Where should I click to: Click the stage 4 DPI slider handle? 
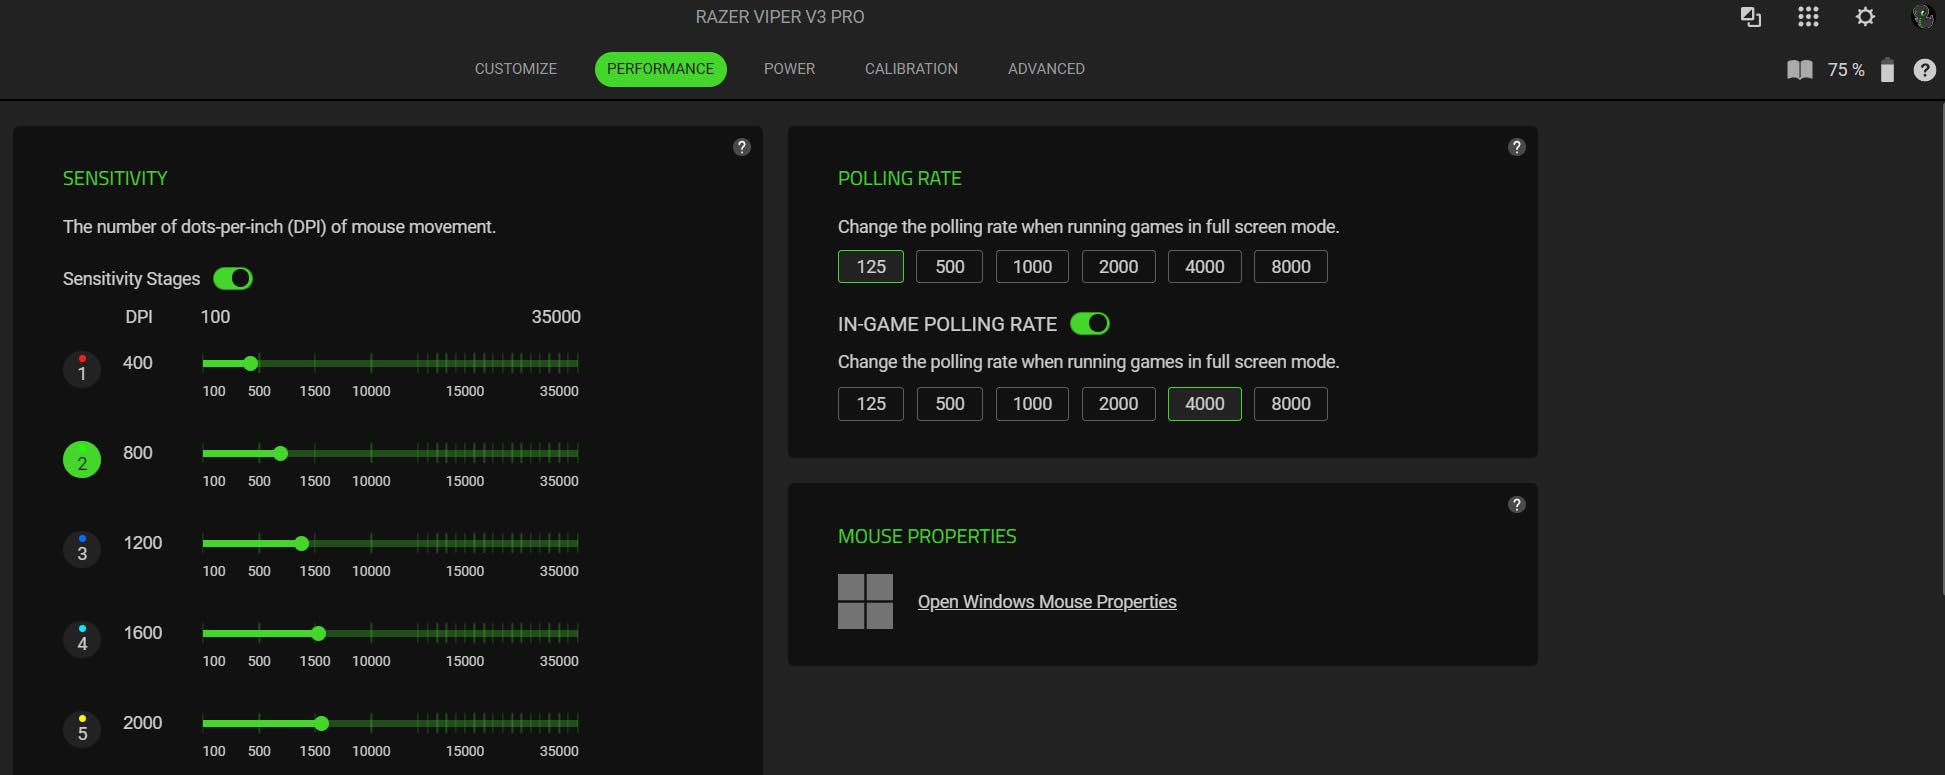click(319, 634)
